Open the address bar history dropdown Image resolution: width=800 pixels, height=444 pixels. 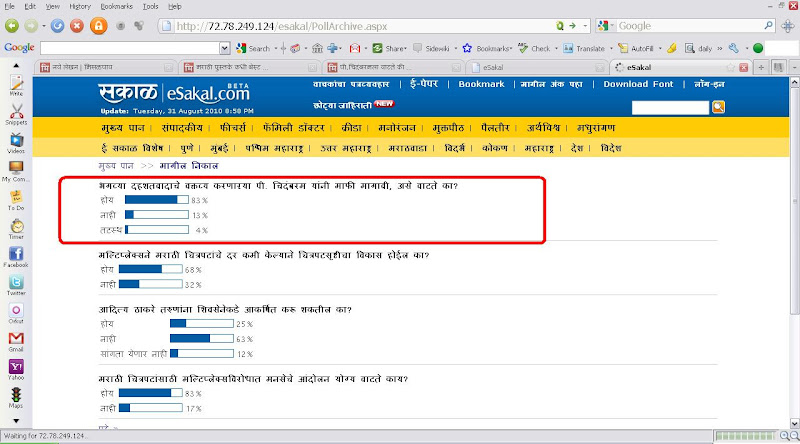(x=585, y=26)
